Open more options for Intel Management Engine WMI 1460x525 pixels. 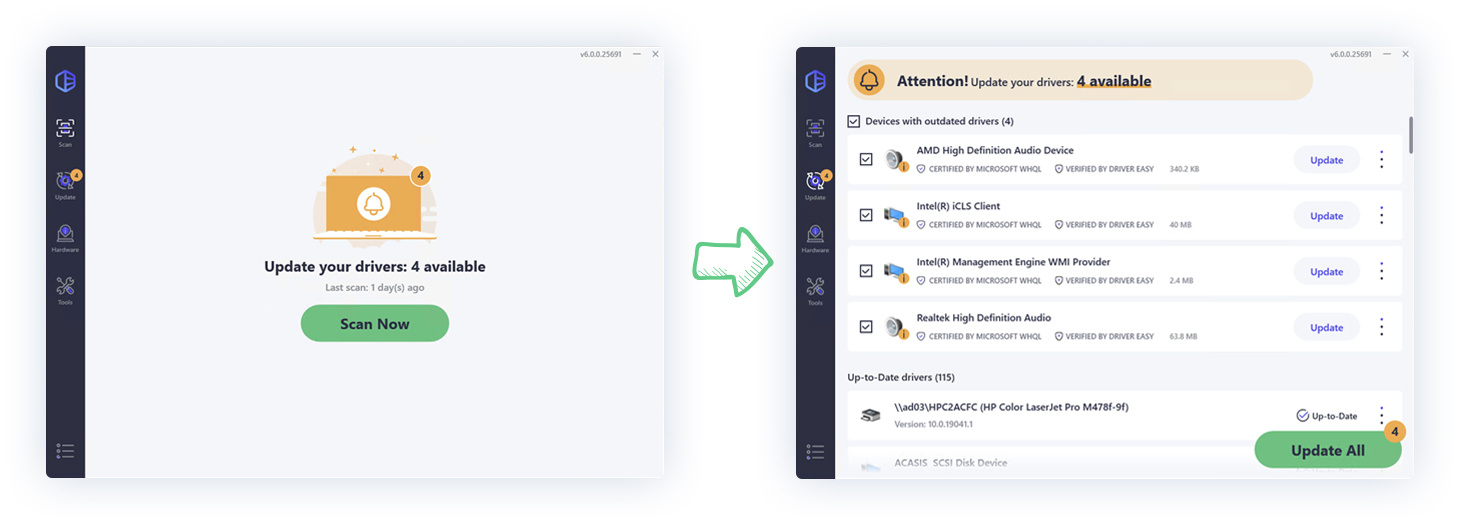[x=1382, y=271]
